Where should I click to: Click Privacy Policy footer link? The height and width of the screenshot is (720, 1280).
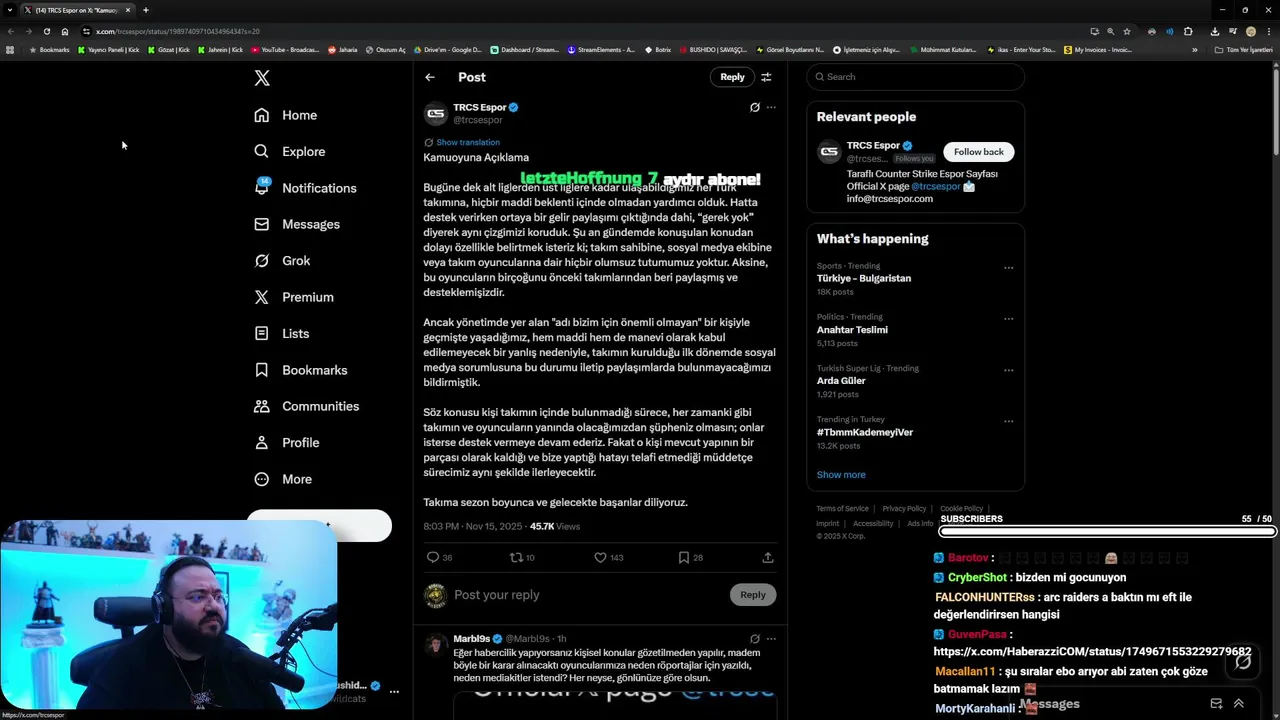[904, 509]
